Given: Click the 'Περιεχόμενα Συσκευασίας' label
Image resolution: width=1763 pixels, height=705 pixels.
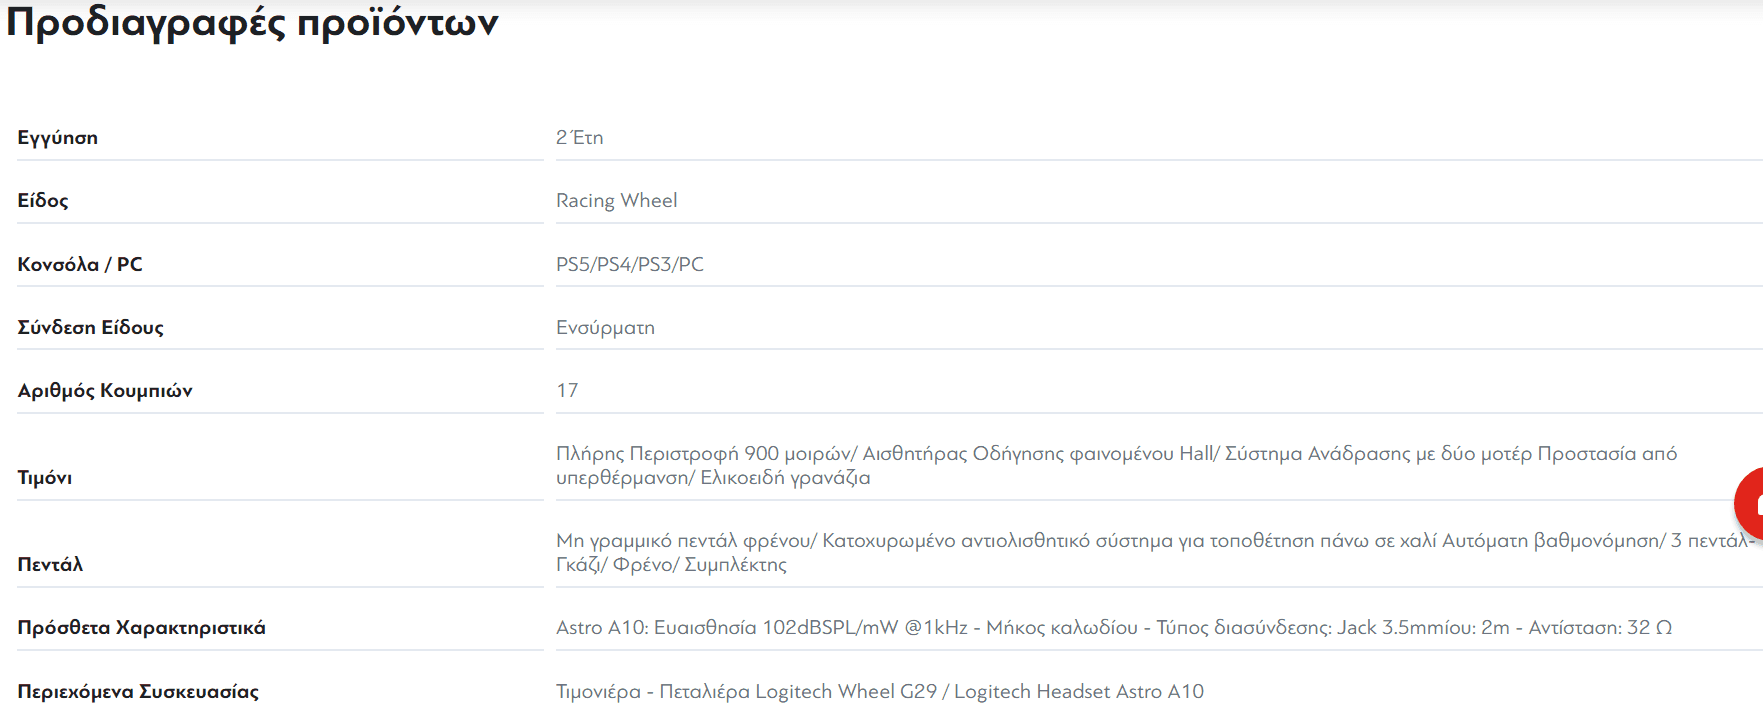Looking at the screenshot, I should [138, 691].
